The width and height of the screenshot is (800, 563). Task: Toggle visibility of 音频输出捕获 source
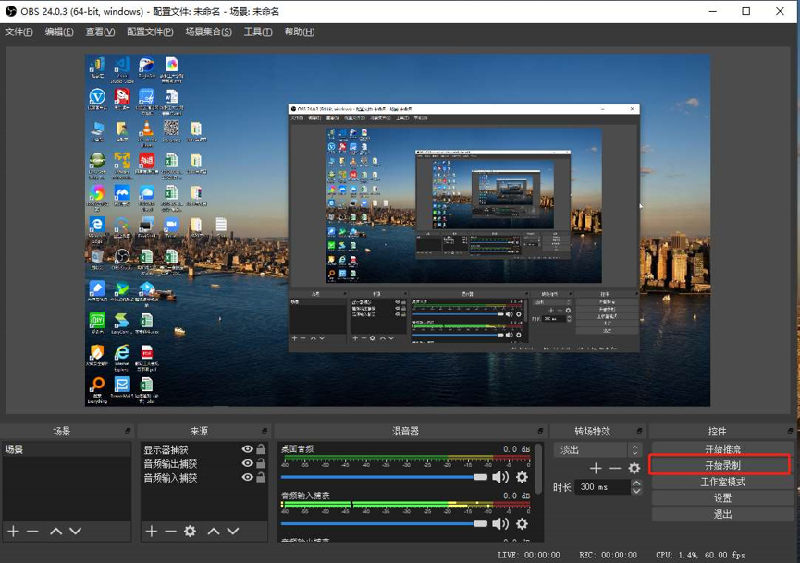pos(247,464)
